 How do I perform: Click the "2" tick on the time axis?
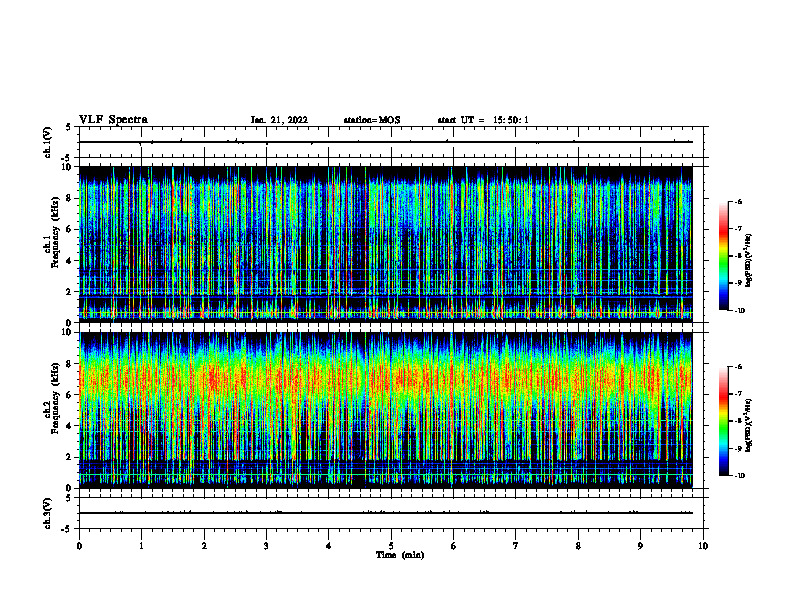204,546
